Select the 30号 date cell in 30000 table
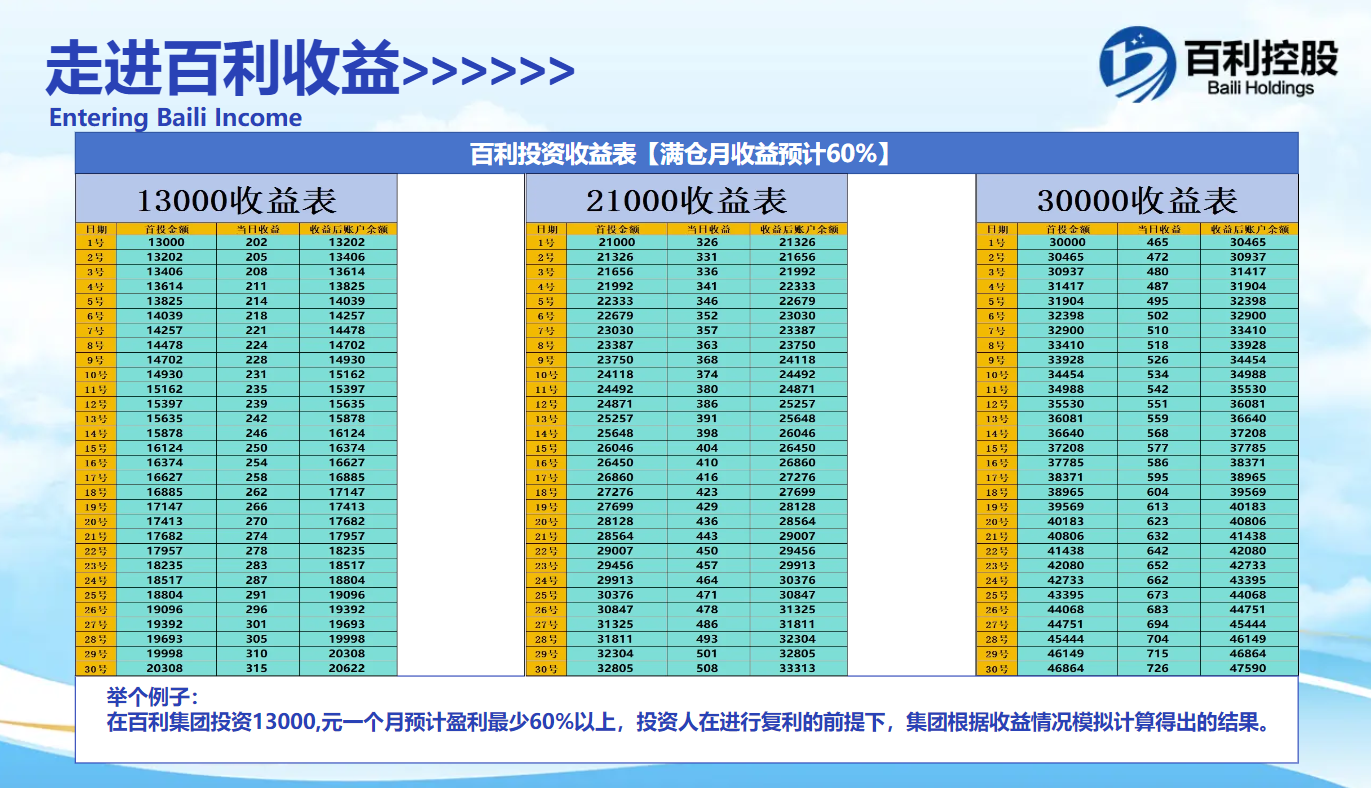 click(x=996, y=668)
